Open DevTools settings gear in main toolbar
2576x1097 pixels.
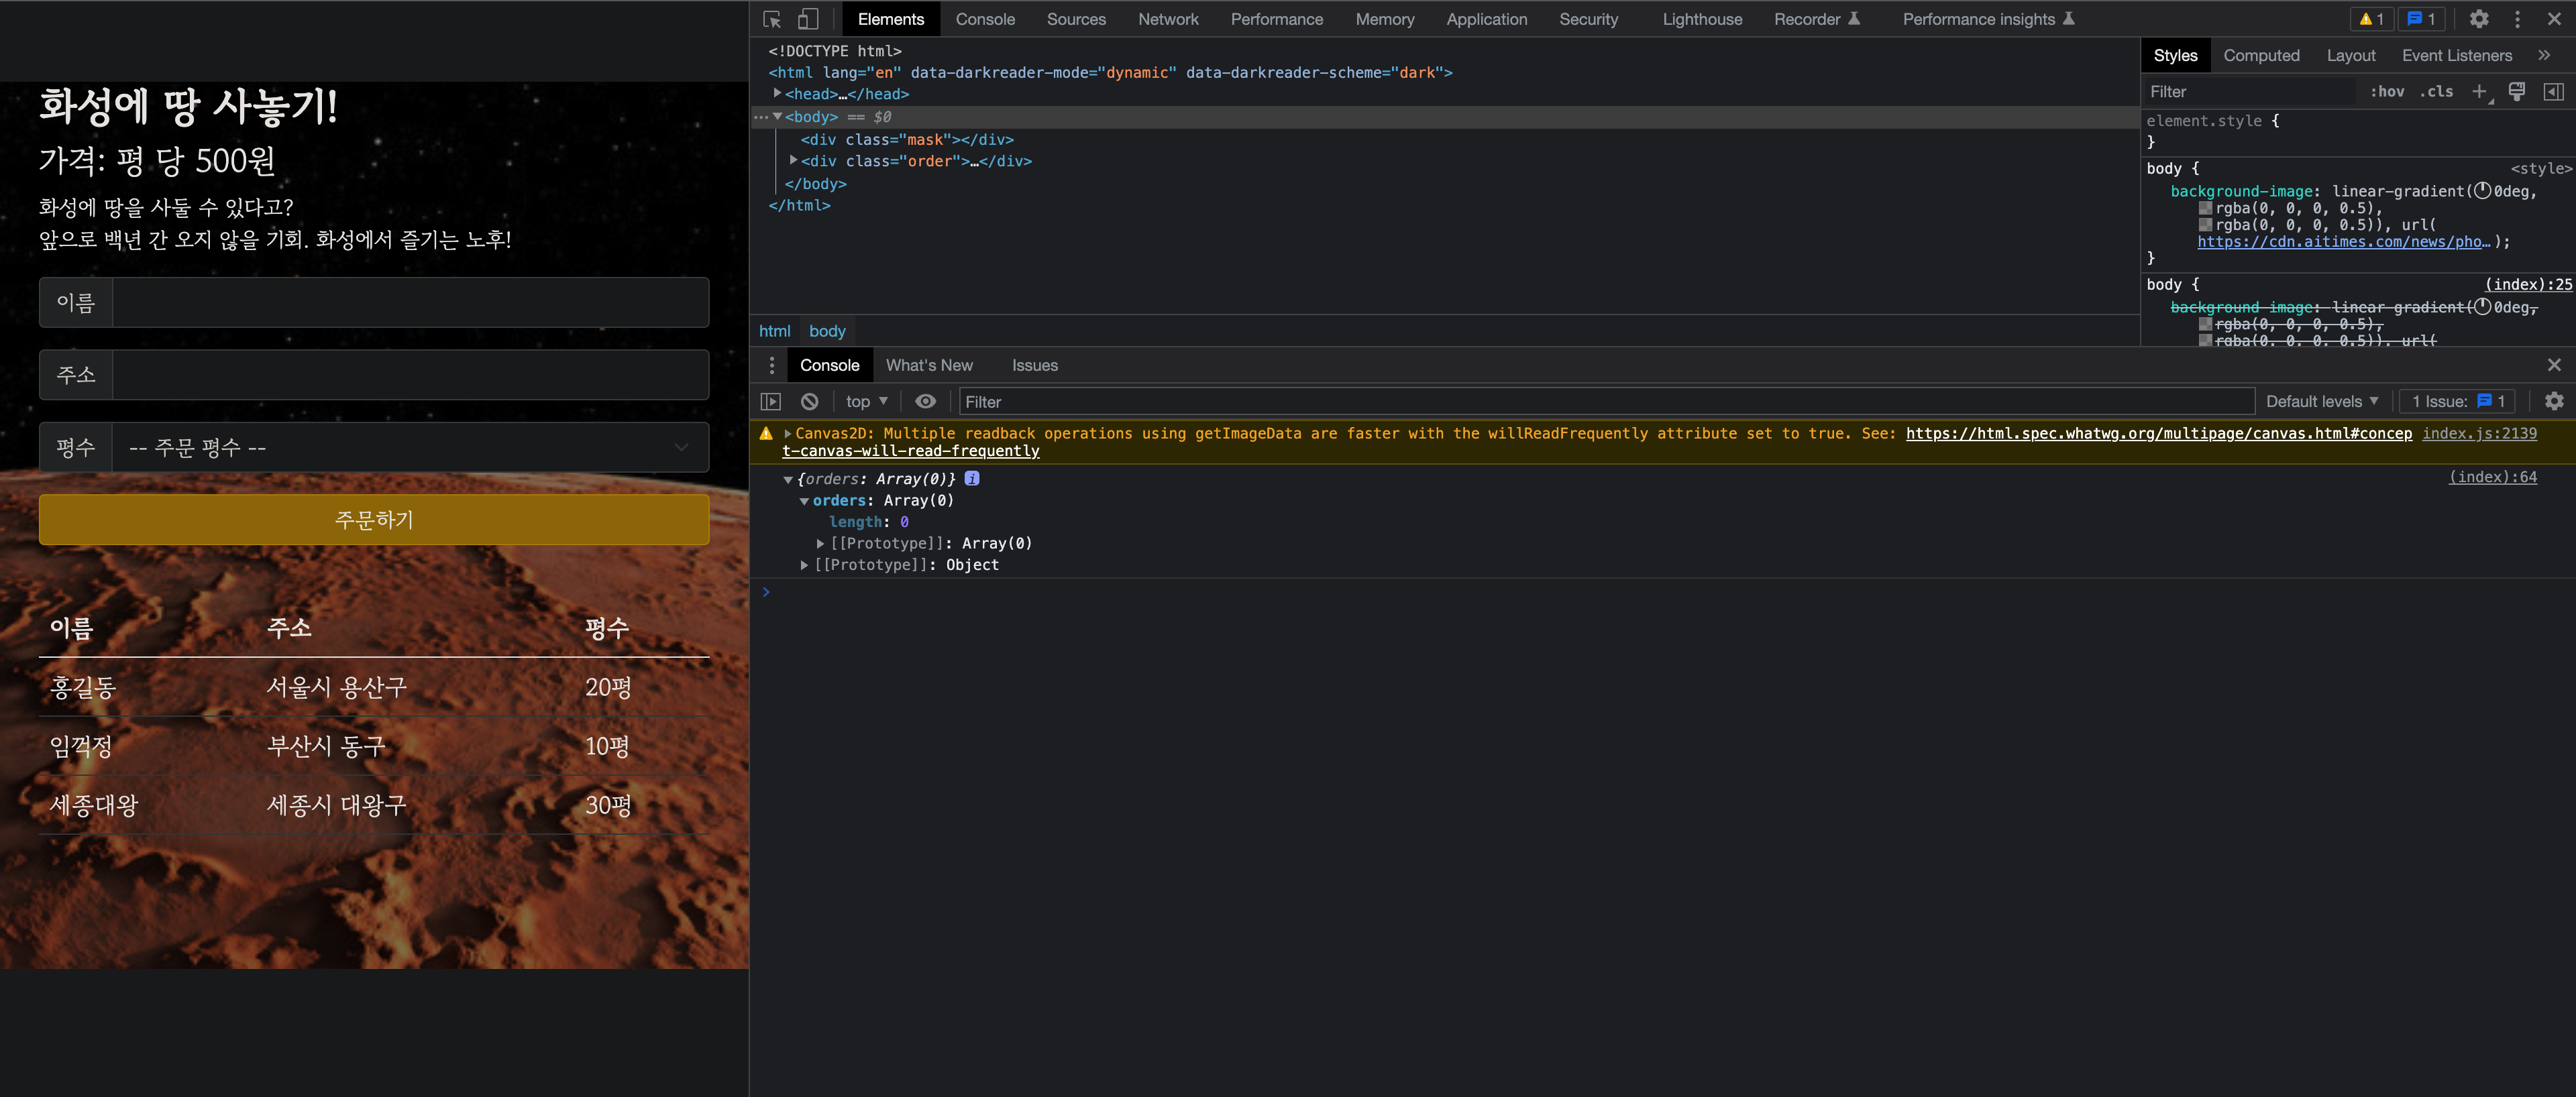(2479, 19)
